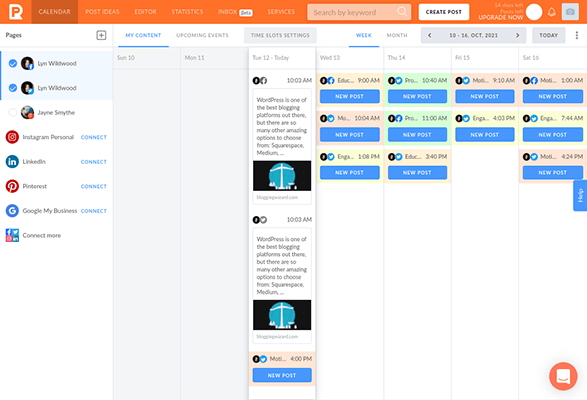Click the date range 10 - 16, Oct, 2021
Screen dimensions: 587x400
click(474, 35)
